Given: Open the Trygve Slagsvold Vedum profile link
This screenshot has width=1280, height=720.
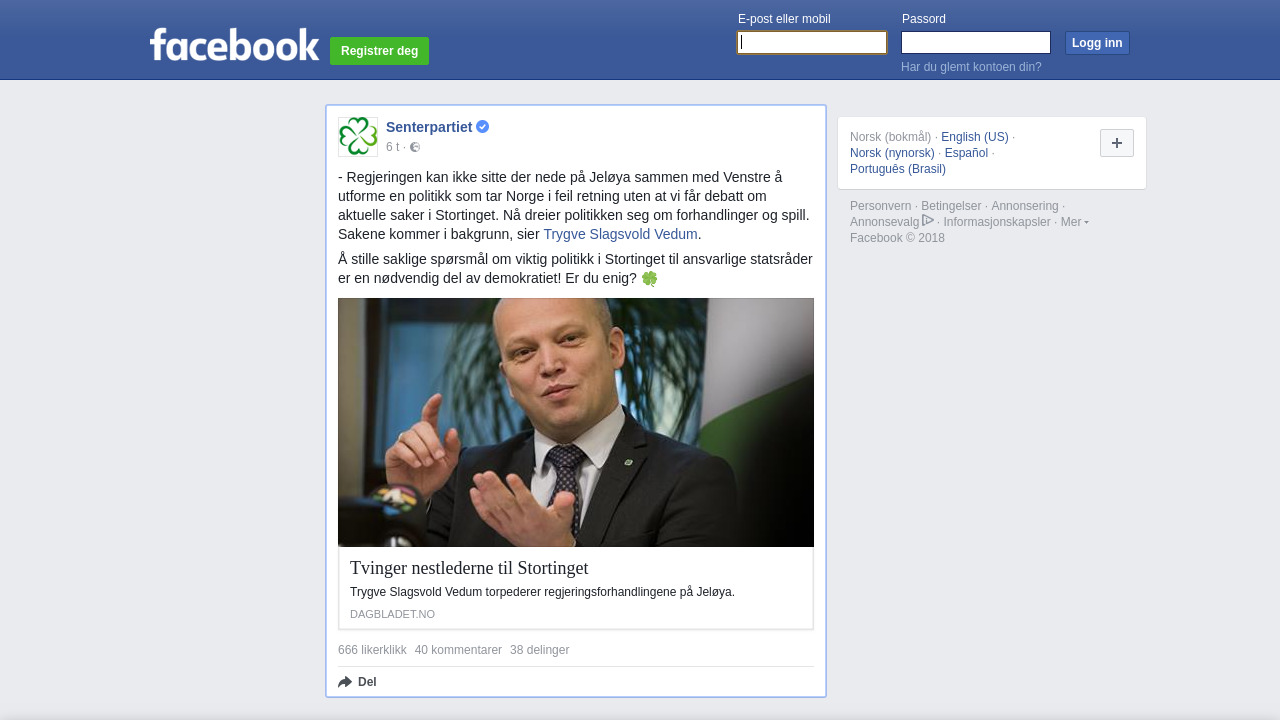Looking at the screenshot, I should click(x=620, y=234).
